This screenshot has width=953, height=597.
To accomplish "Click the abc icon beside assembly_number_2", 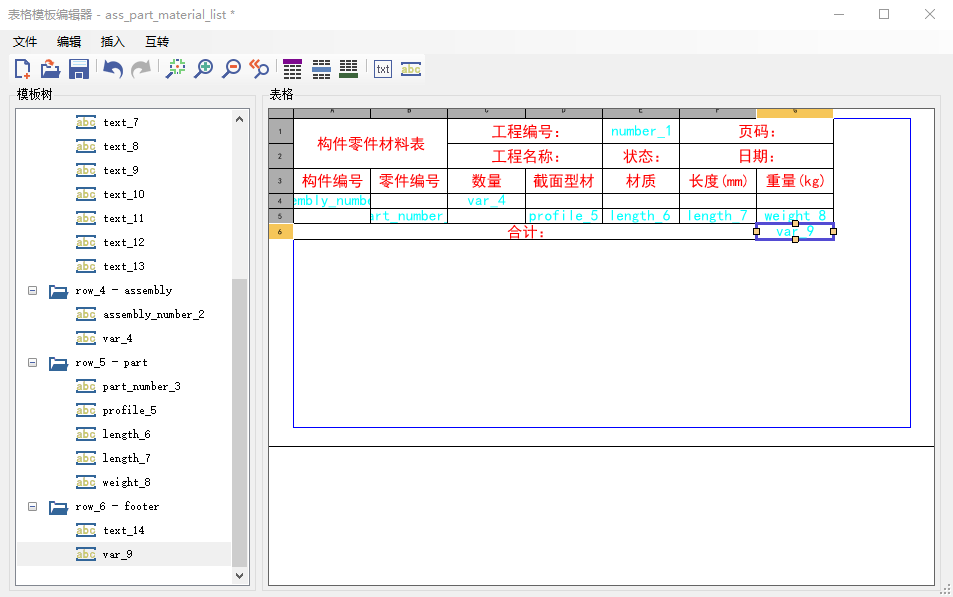I will [86, 314].
